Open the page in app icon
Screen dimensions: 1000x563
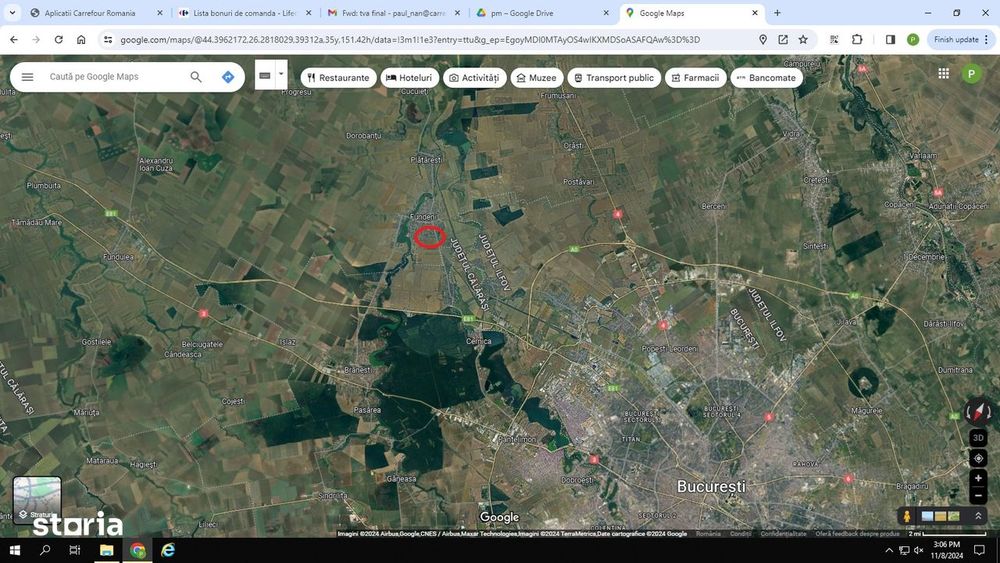click(x=783, y=40)
